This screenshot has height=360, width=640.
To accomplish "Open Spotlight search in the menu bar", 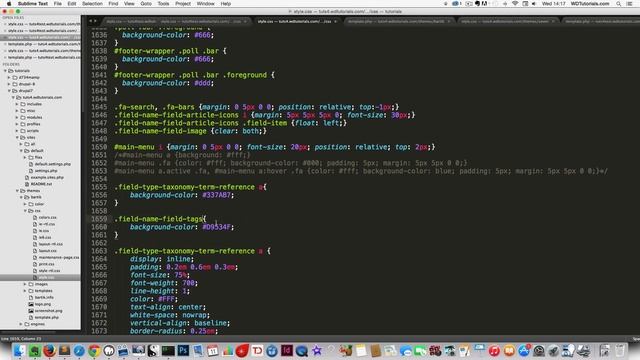I will point(619,4).
